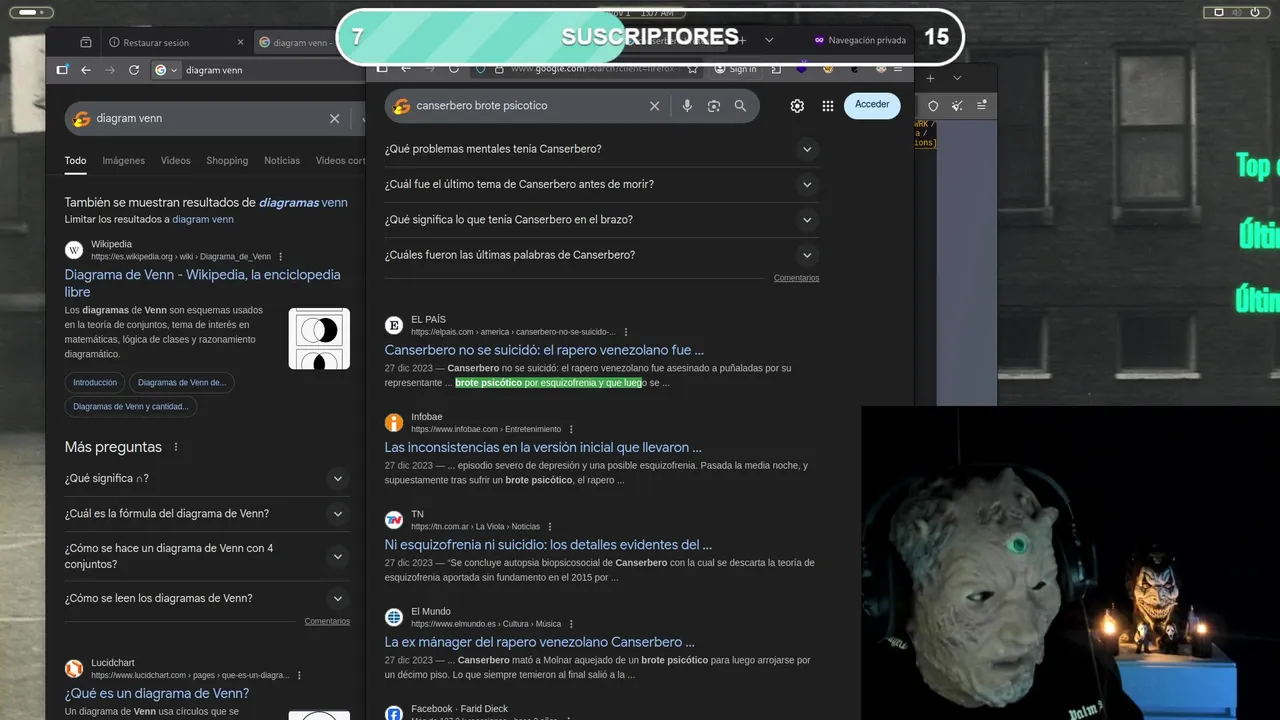Expand ¿Qué problemas mentales tenía Canserbero?
The width and height of the screenshot is (1280, 720).
[x=602, y=149]
